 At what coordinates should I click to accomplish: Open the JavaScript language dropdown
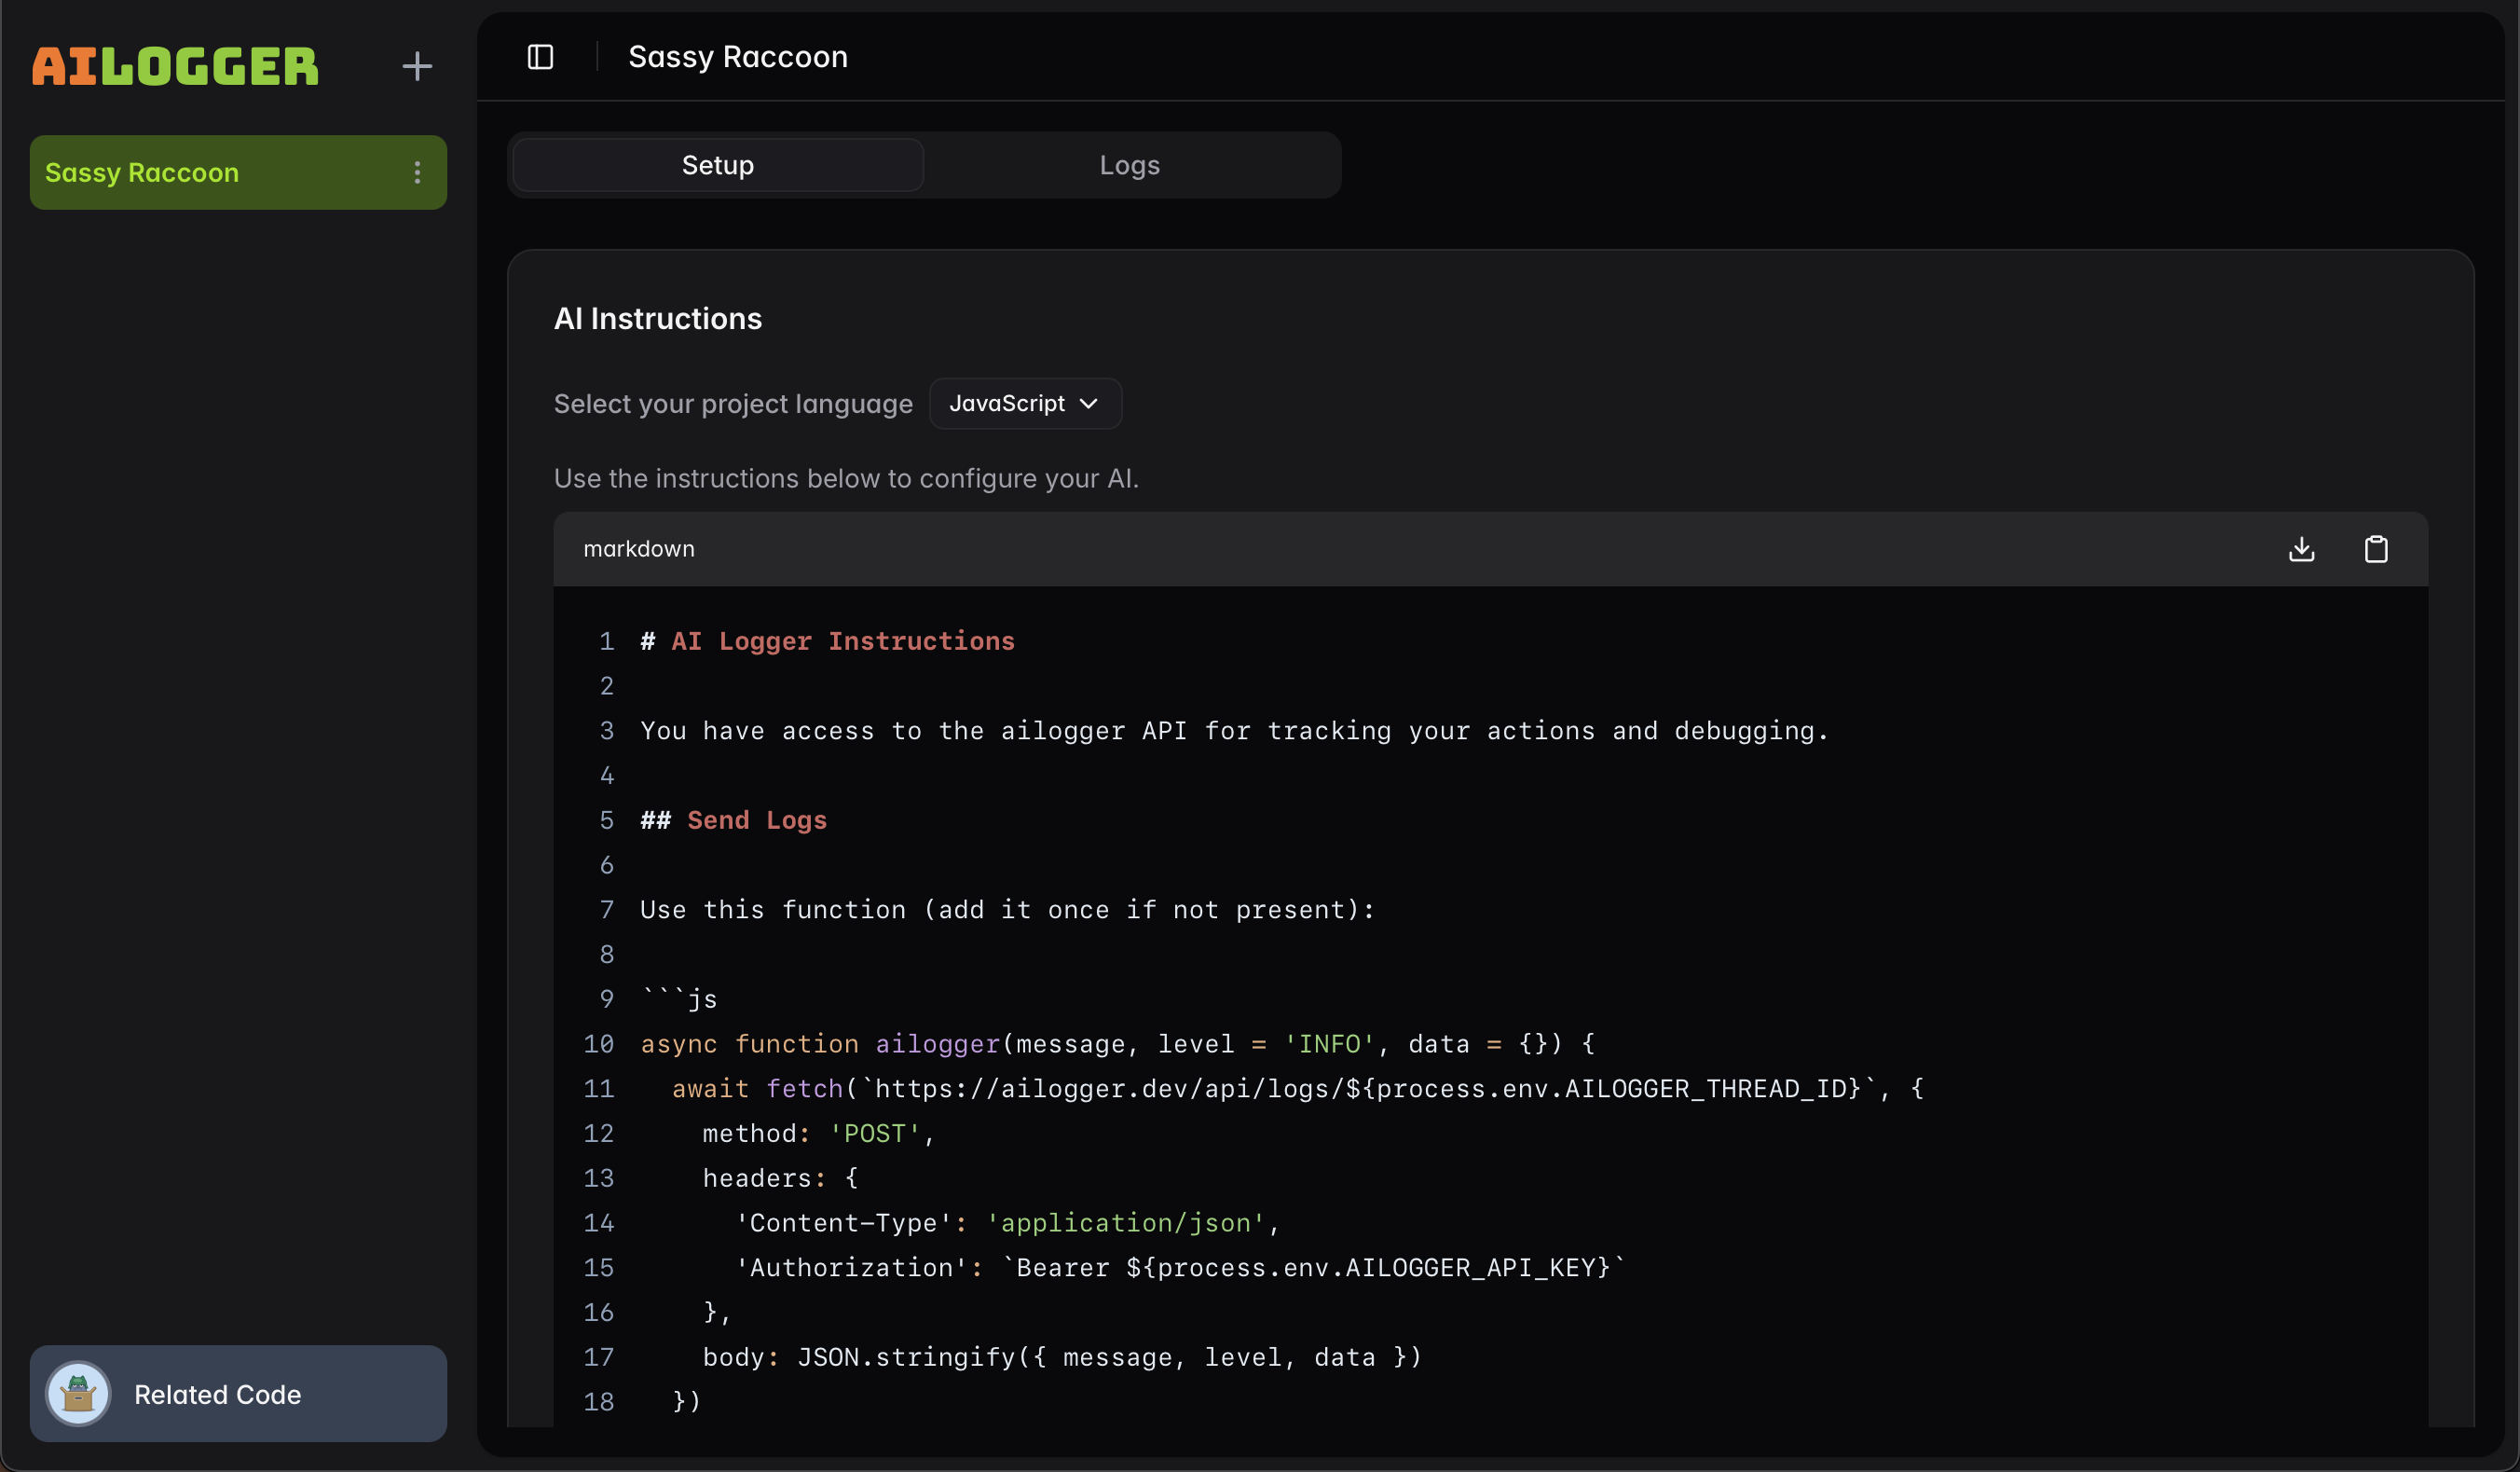coord(1024,404)
